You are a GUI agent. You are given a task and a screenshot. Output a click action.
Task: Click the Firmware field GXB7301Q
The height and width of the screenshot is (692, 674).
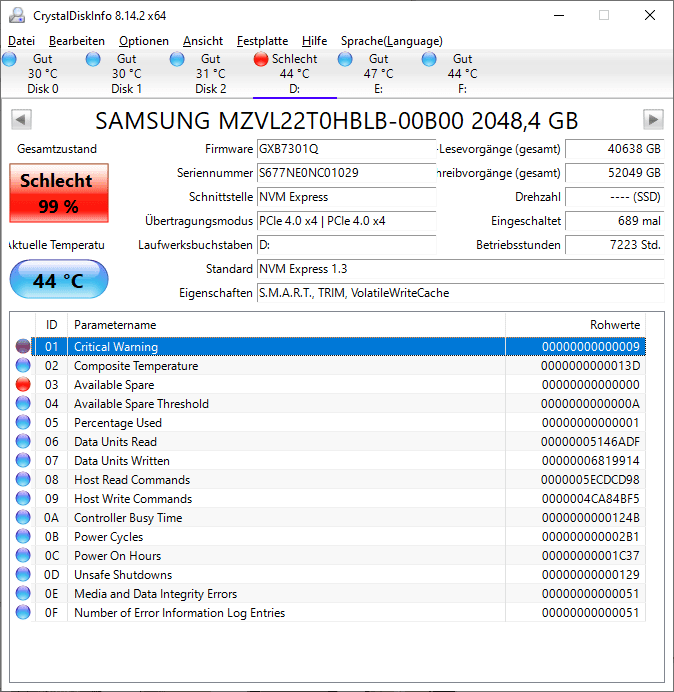coord(346,149)
